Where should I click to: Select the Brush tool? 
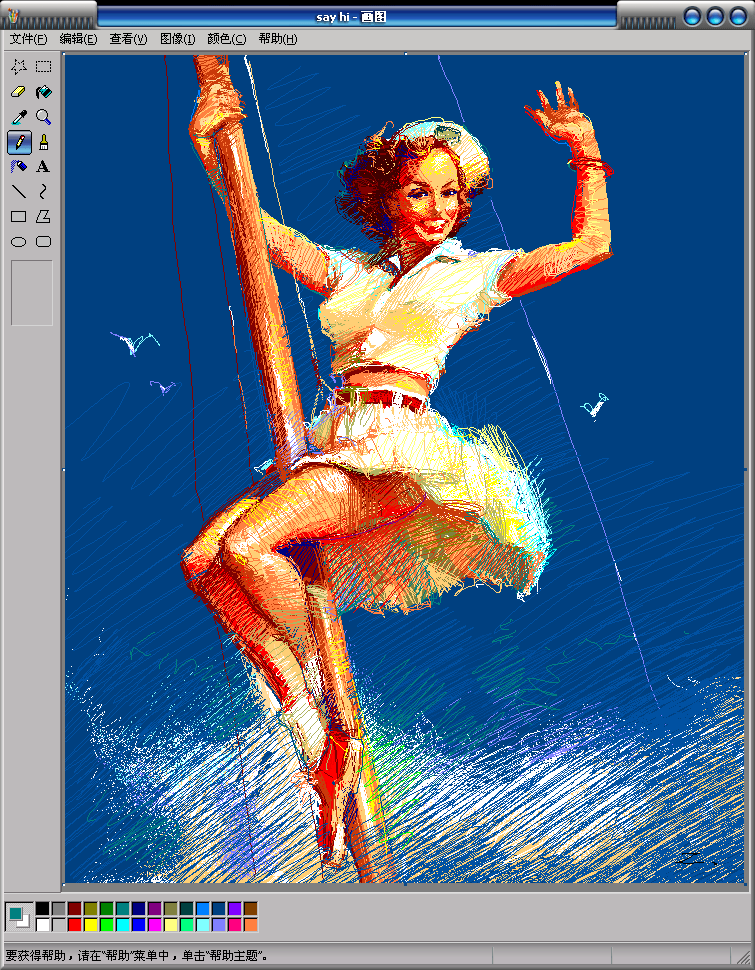point(43,142)
